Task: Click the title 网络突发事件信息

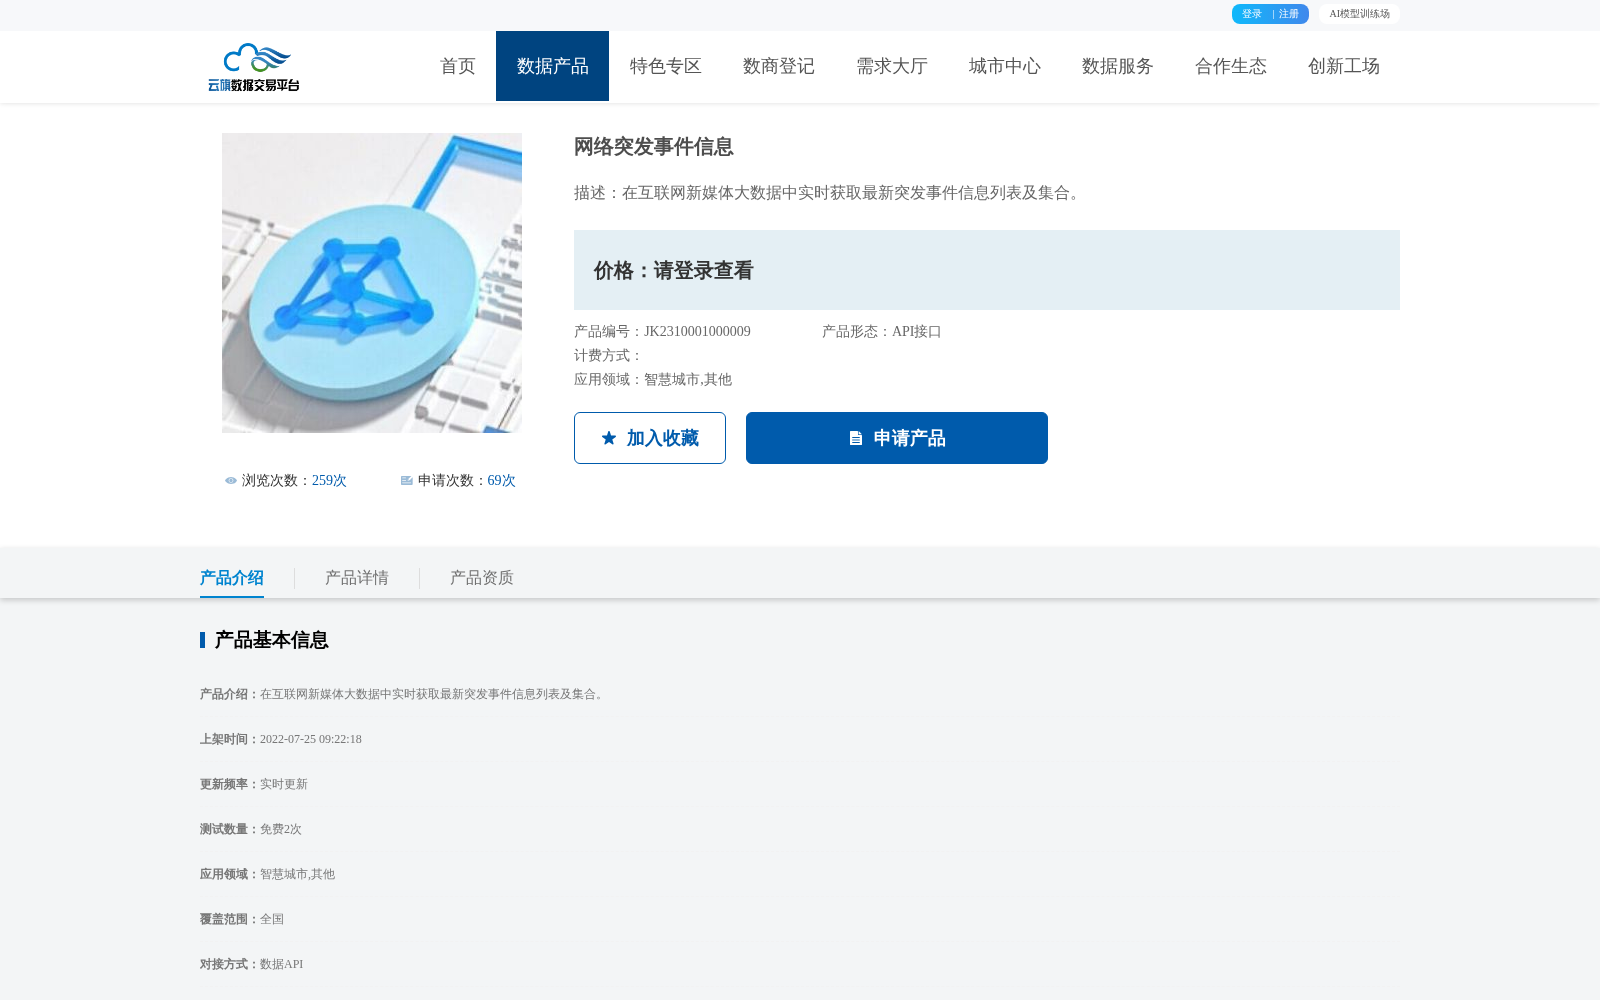Action: click(x=654, y=147)
